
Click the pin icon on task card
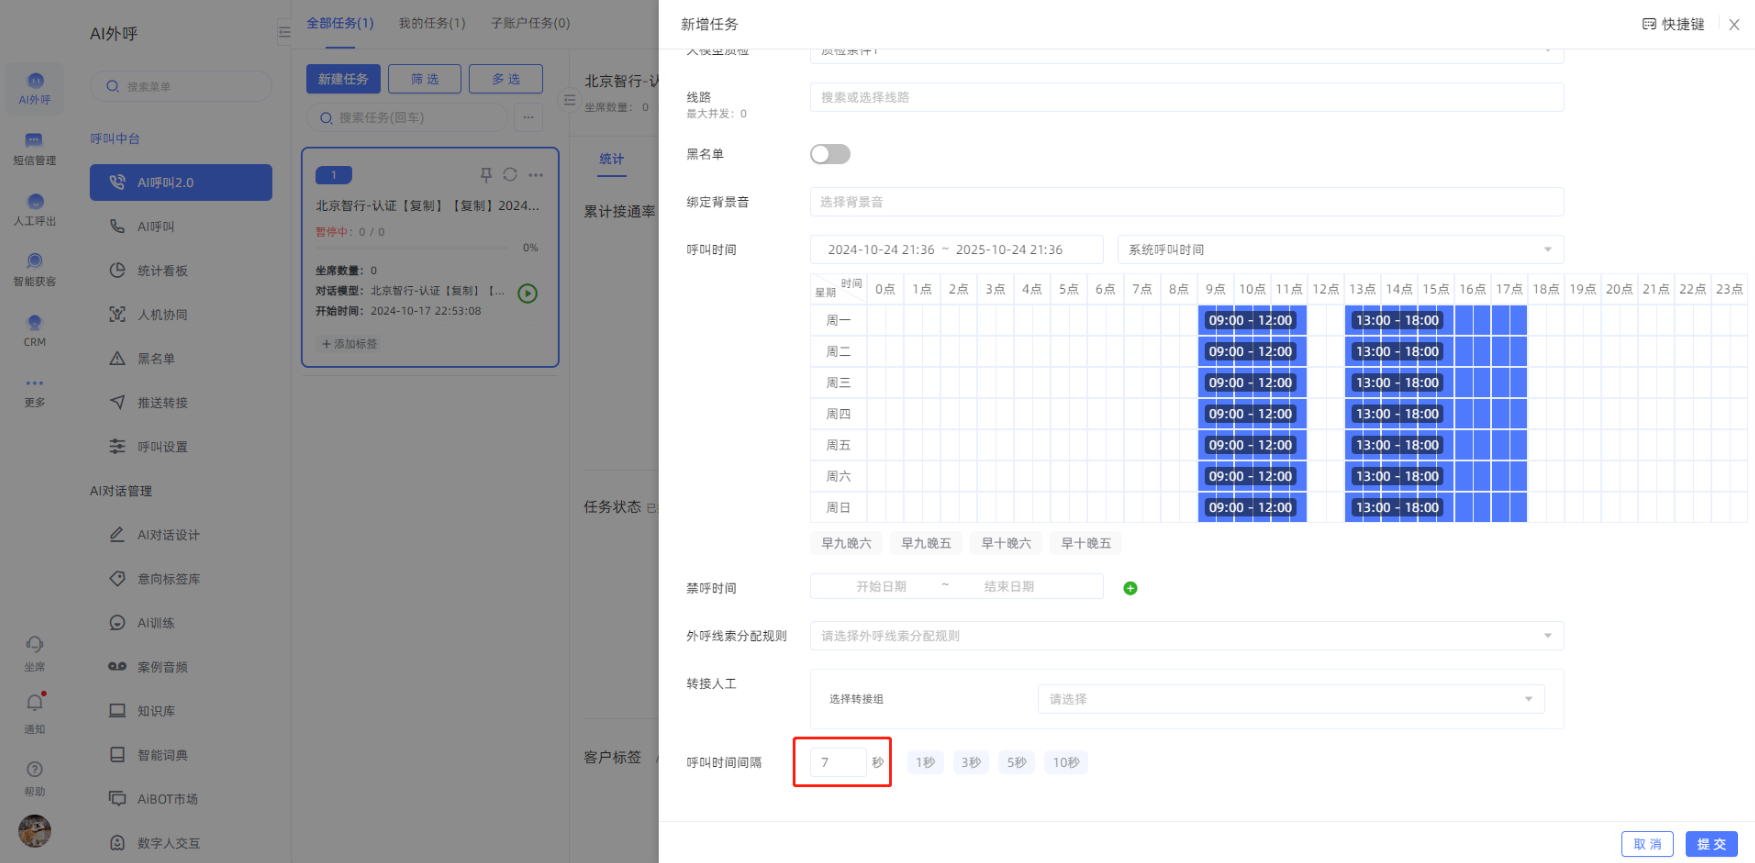click(486, 175)
